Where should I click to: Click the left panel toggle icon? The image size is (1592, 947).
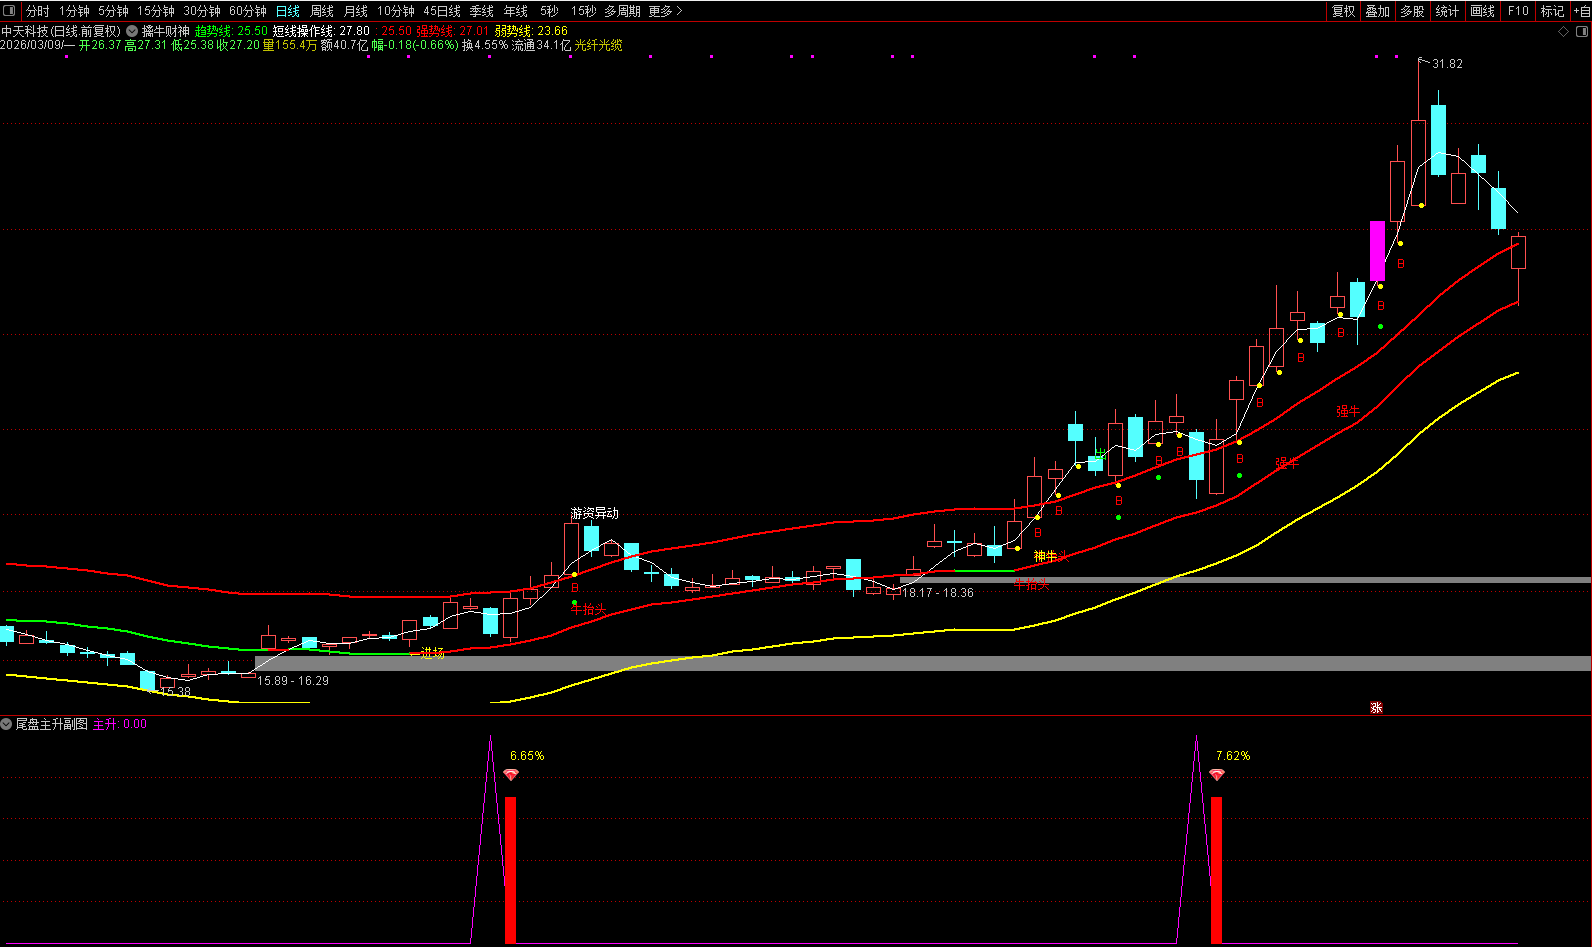coord(10,11)
